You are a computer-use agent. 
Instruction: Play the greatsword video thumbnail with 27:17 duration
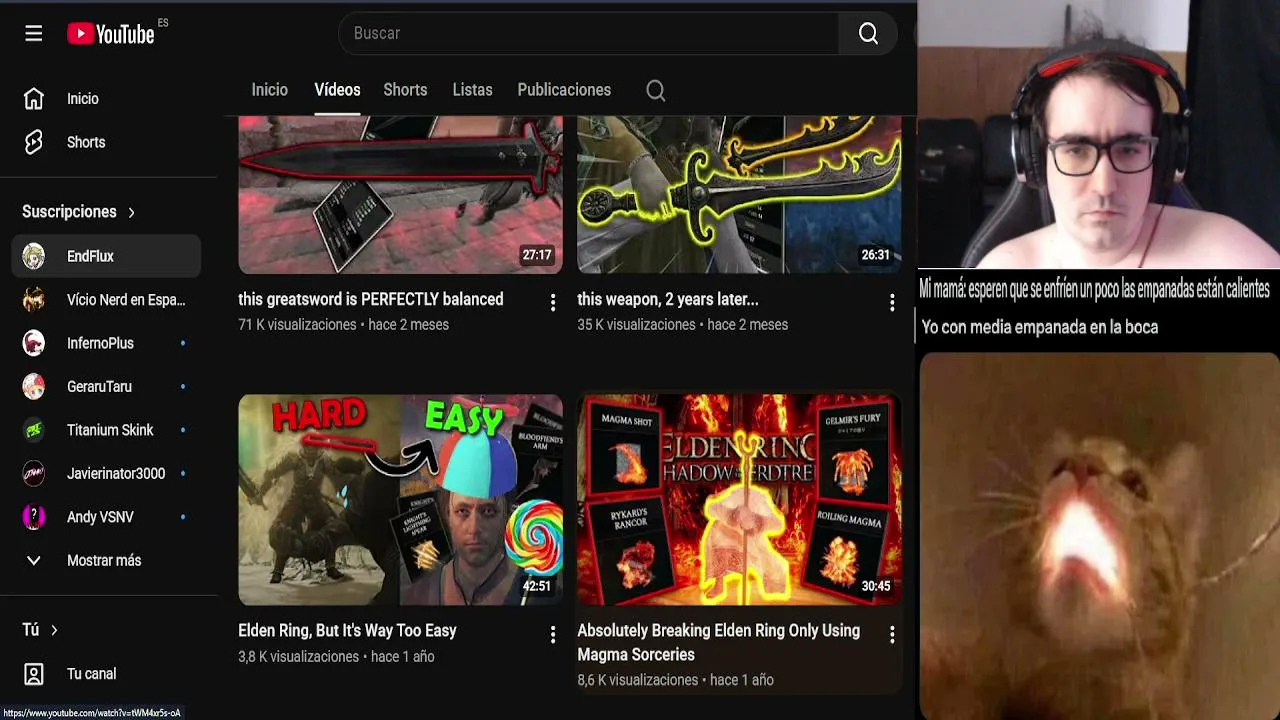click(400, 194)
